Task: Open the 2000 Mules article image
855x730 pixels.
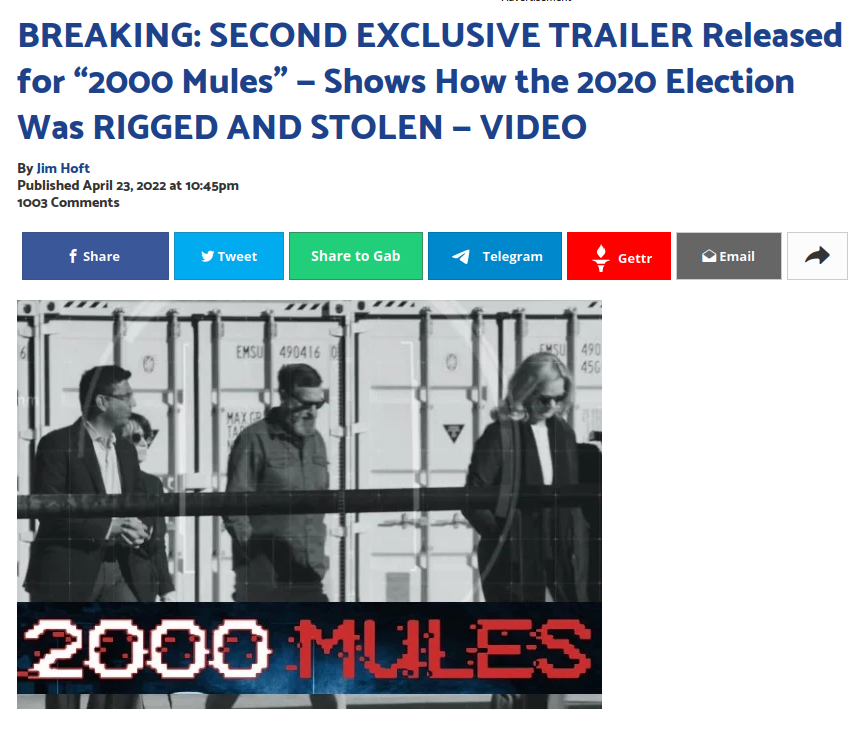Action: click(x=309, y=504)
